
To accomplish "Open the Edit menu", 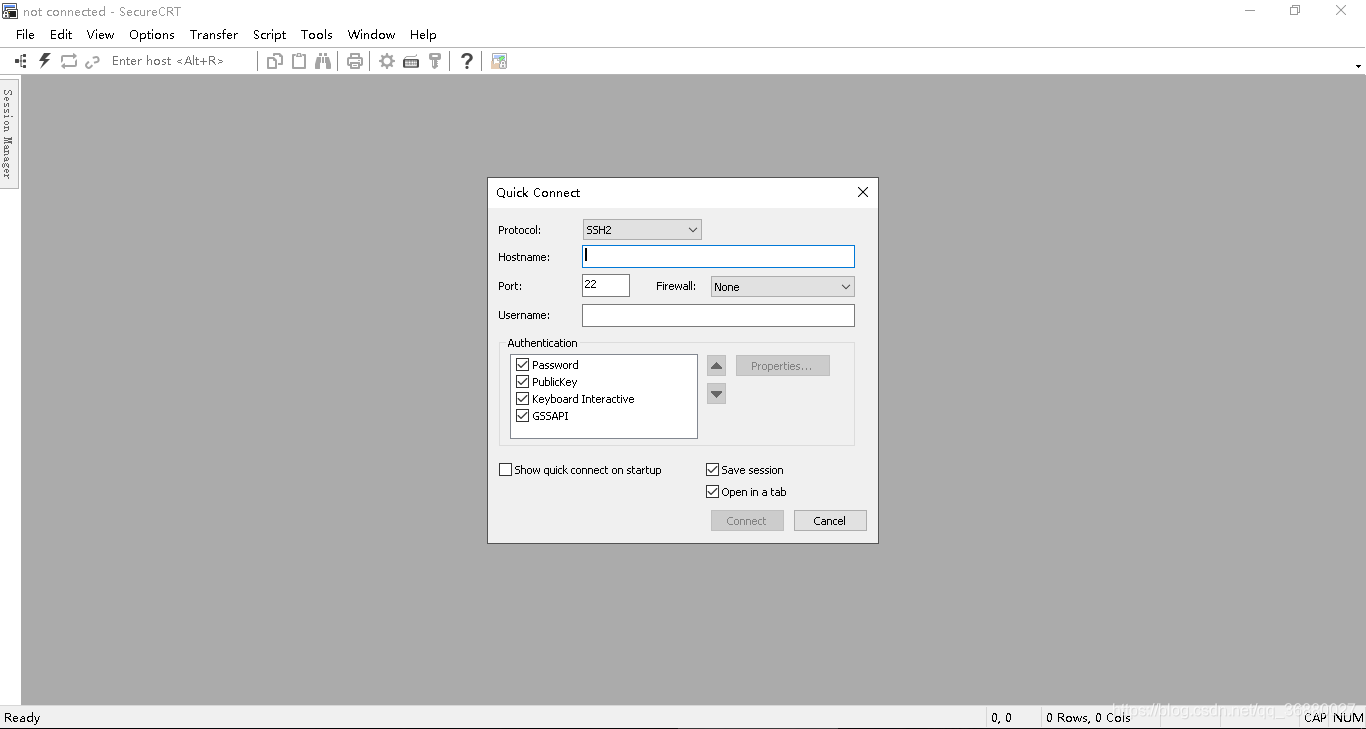I will [x=61, y=34].
